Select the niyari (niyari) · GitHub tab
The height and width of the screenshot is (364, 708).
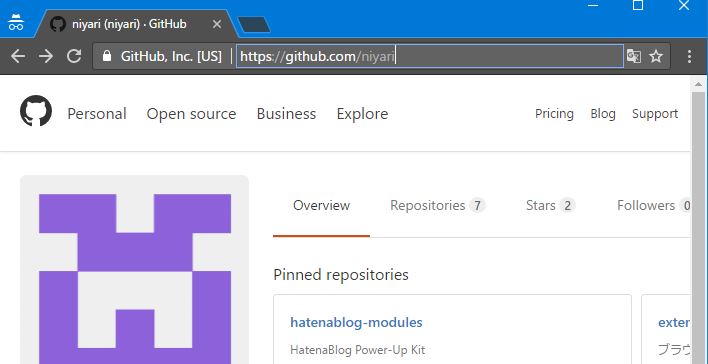[135, 24]
